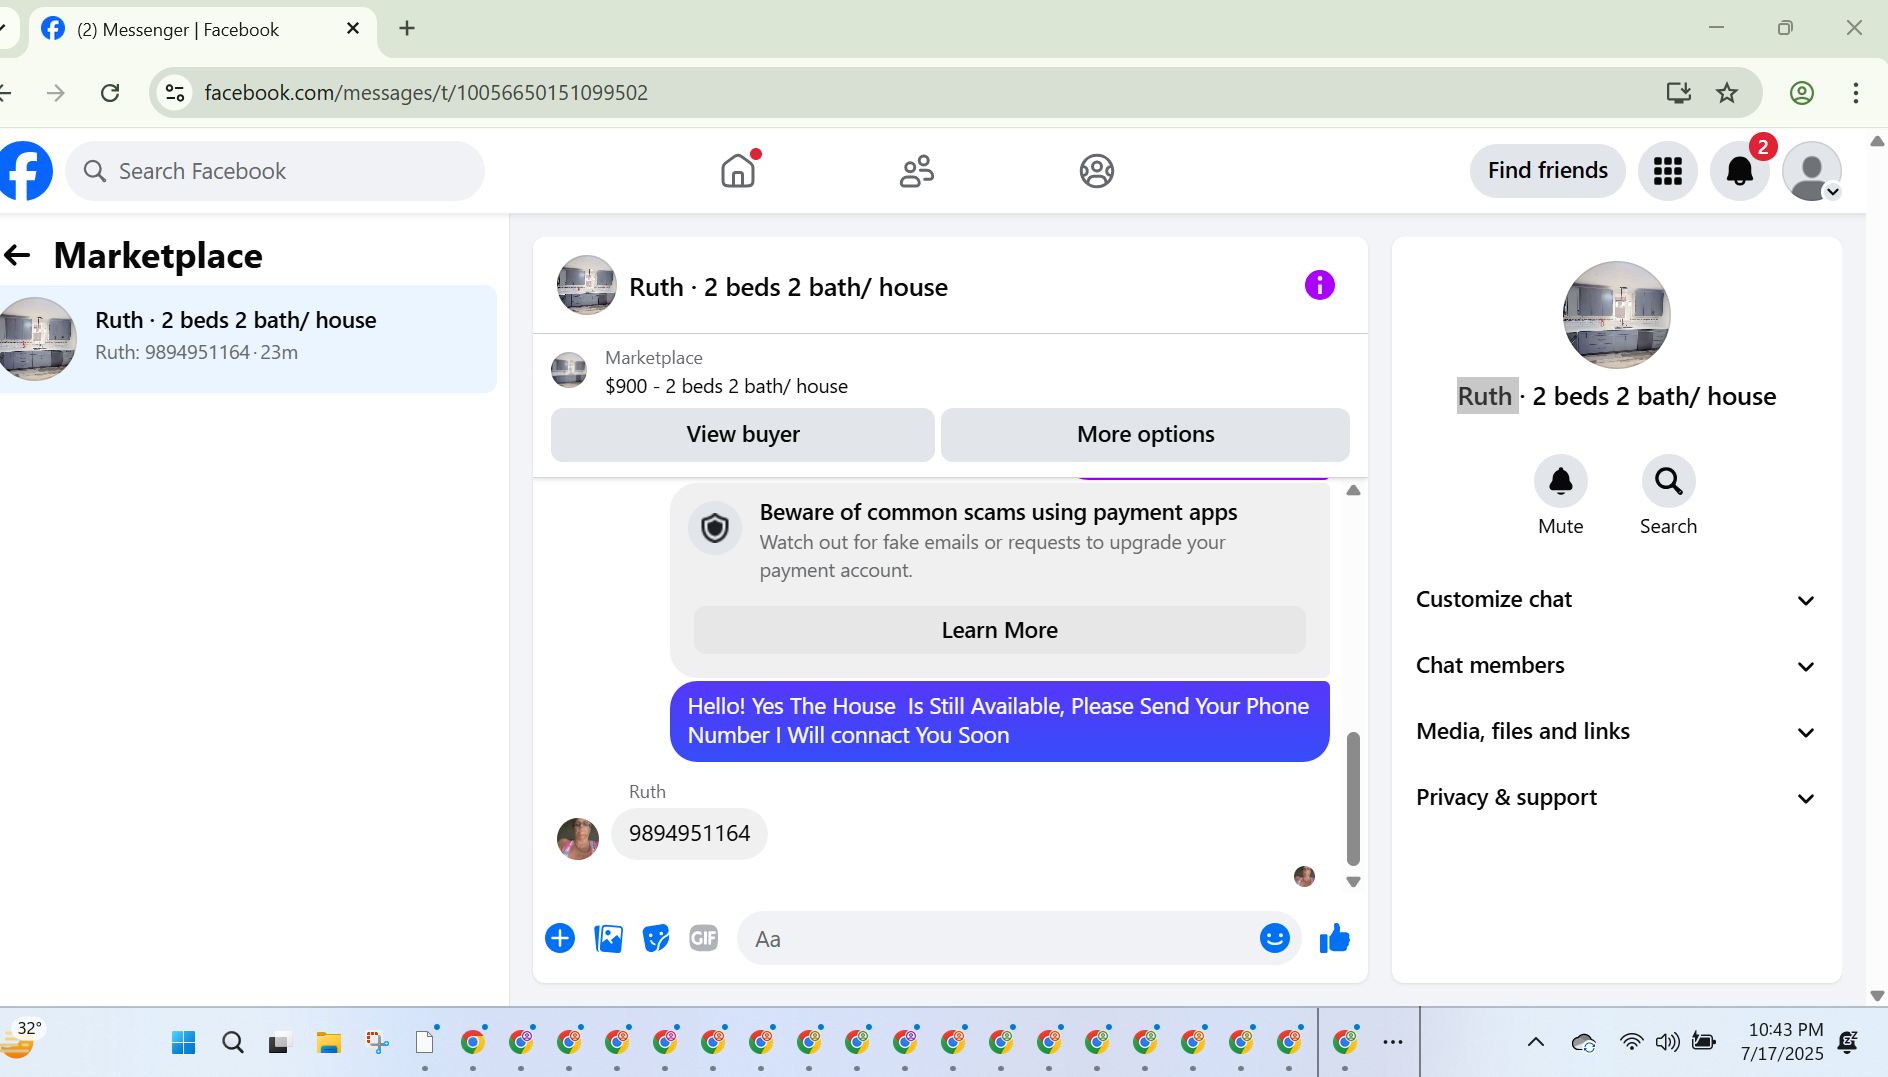Screen dimensions: 1888x1077
Task: Click the Marketplace listing thumbnail above View buyer
Action: [x=569, y=370]
